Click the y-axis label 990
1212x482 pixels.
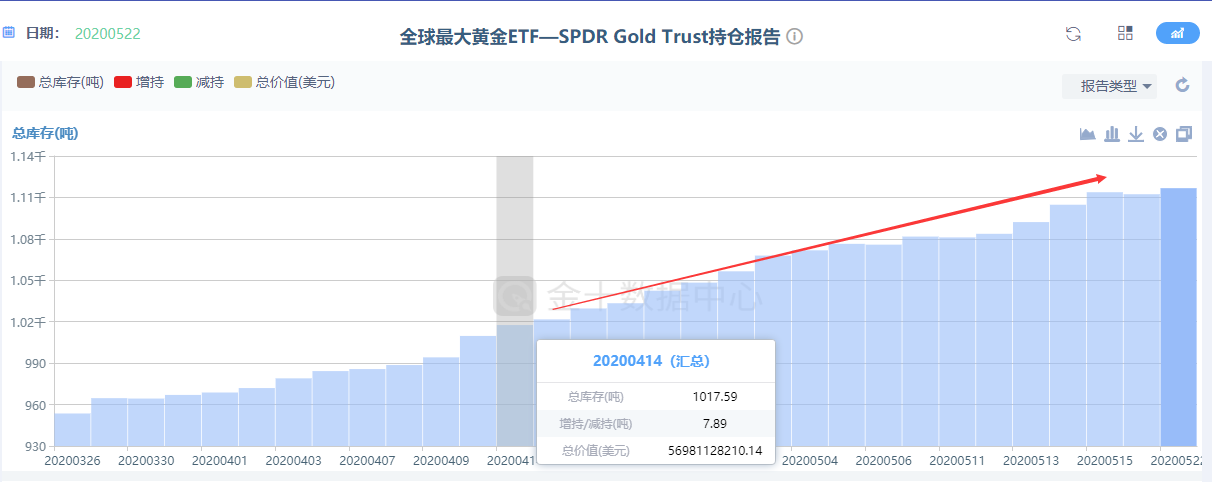[35, 364]
